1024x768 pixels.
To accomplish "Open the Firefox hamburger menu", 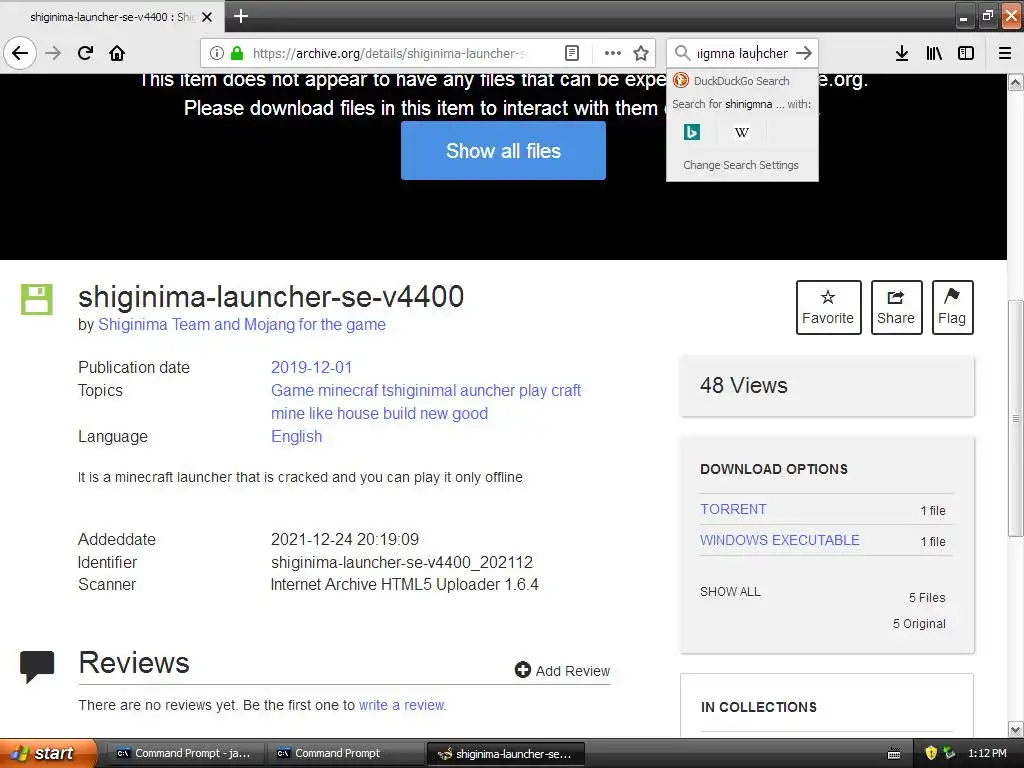I will pyautogui.click(x=1005, y=53).
